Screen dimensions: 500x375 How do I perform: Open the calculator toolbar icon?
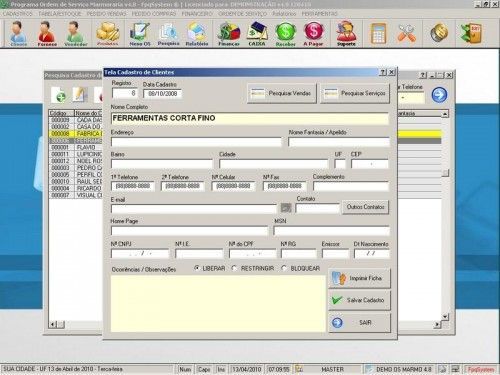[379, 33]
